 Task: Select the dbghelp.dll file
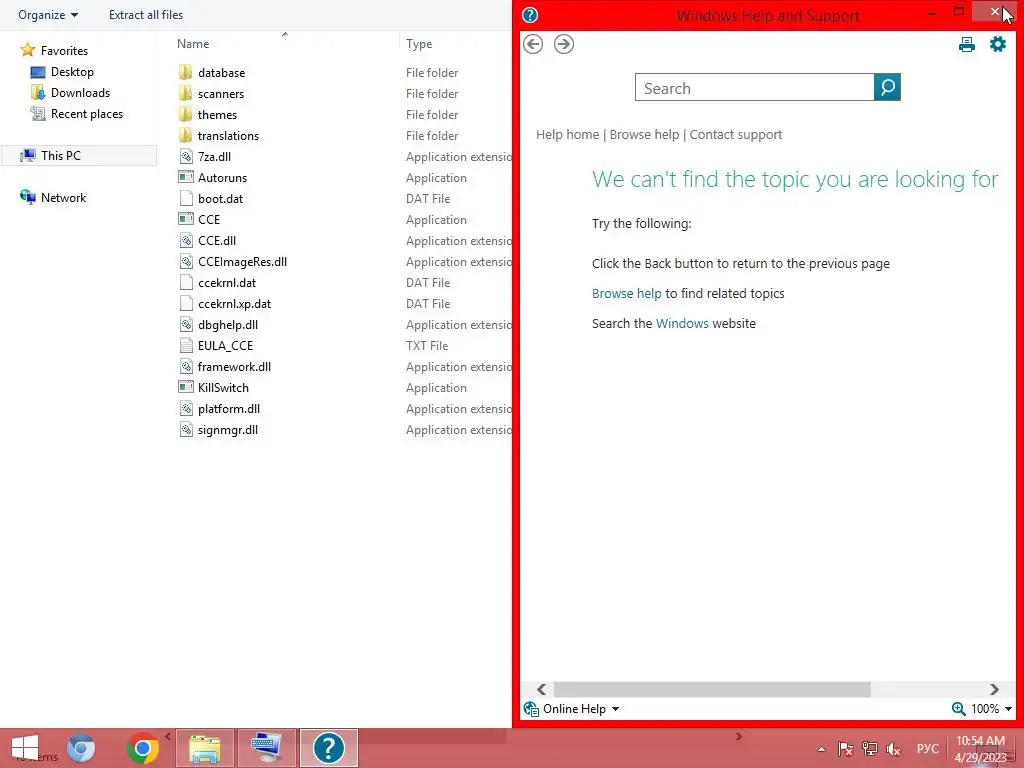pos(228,325)
